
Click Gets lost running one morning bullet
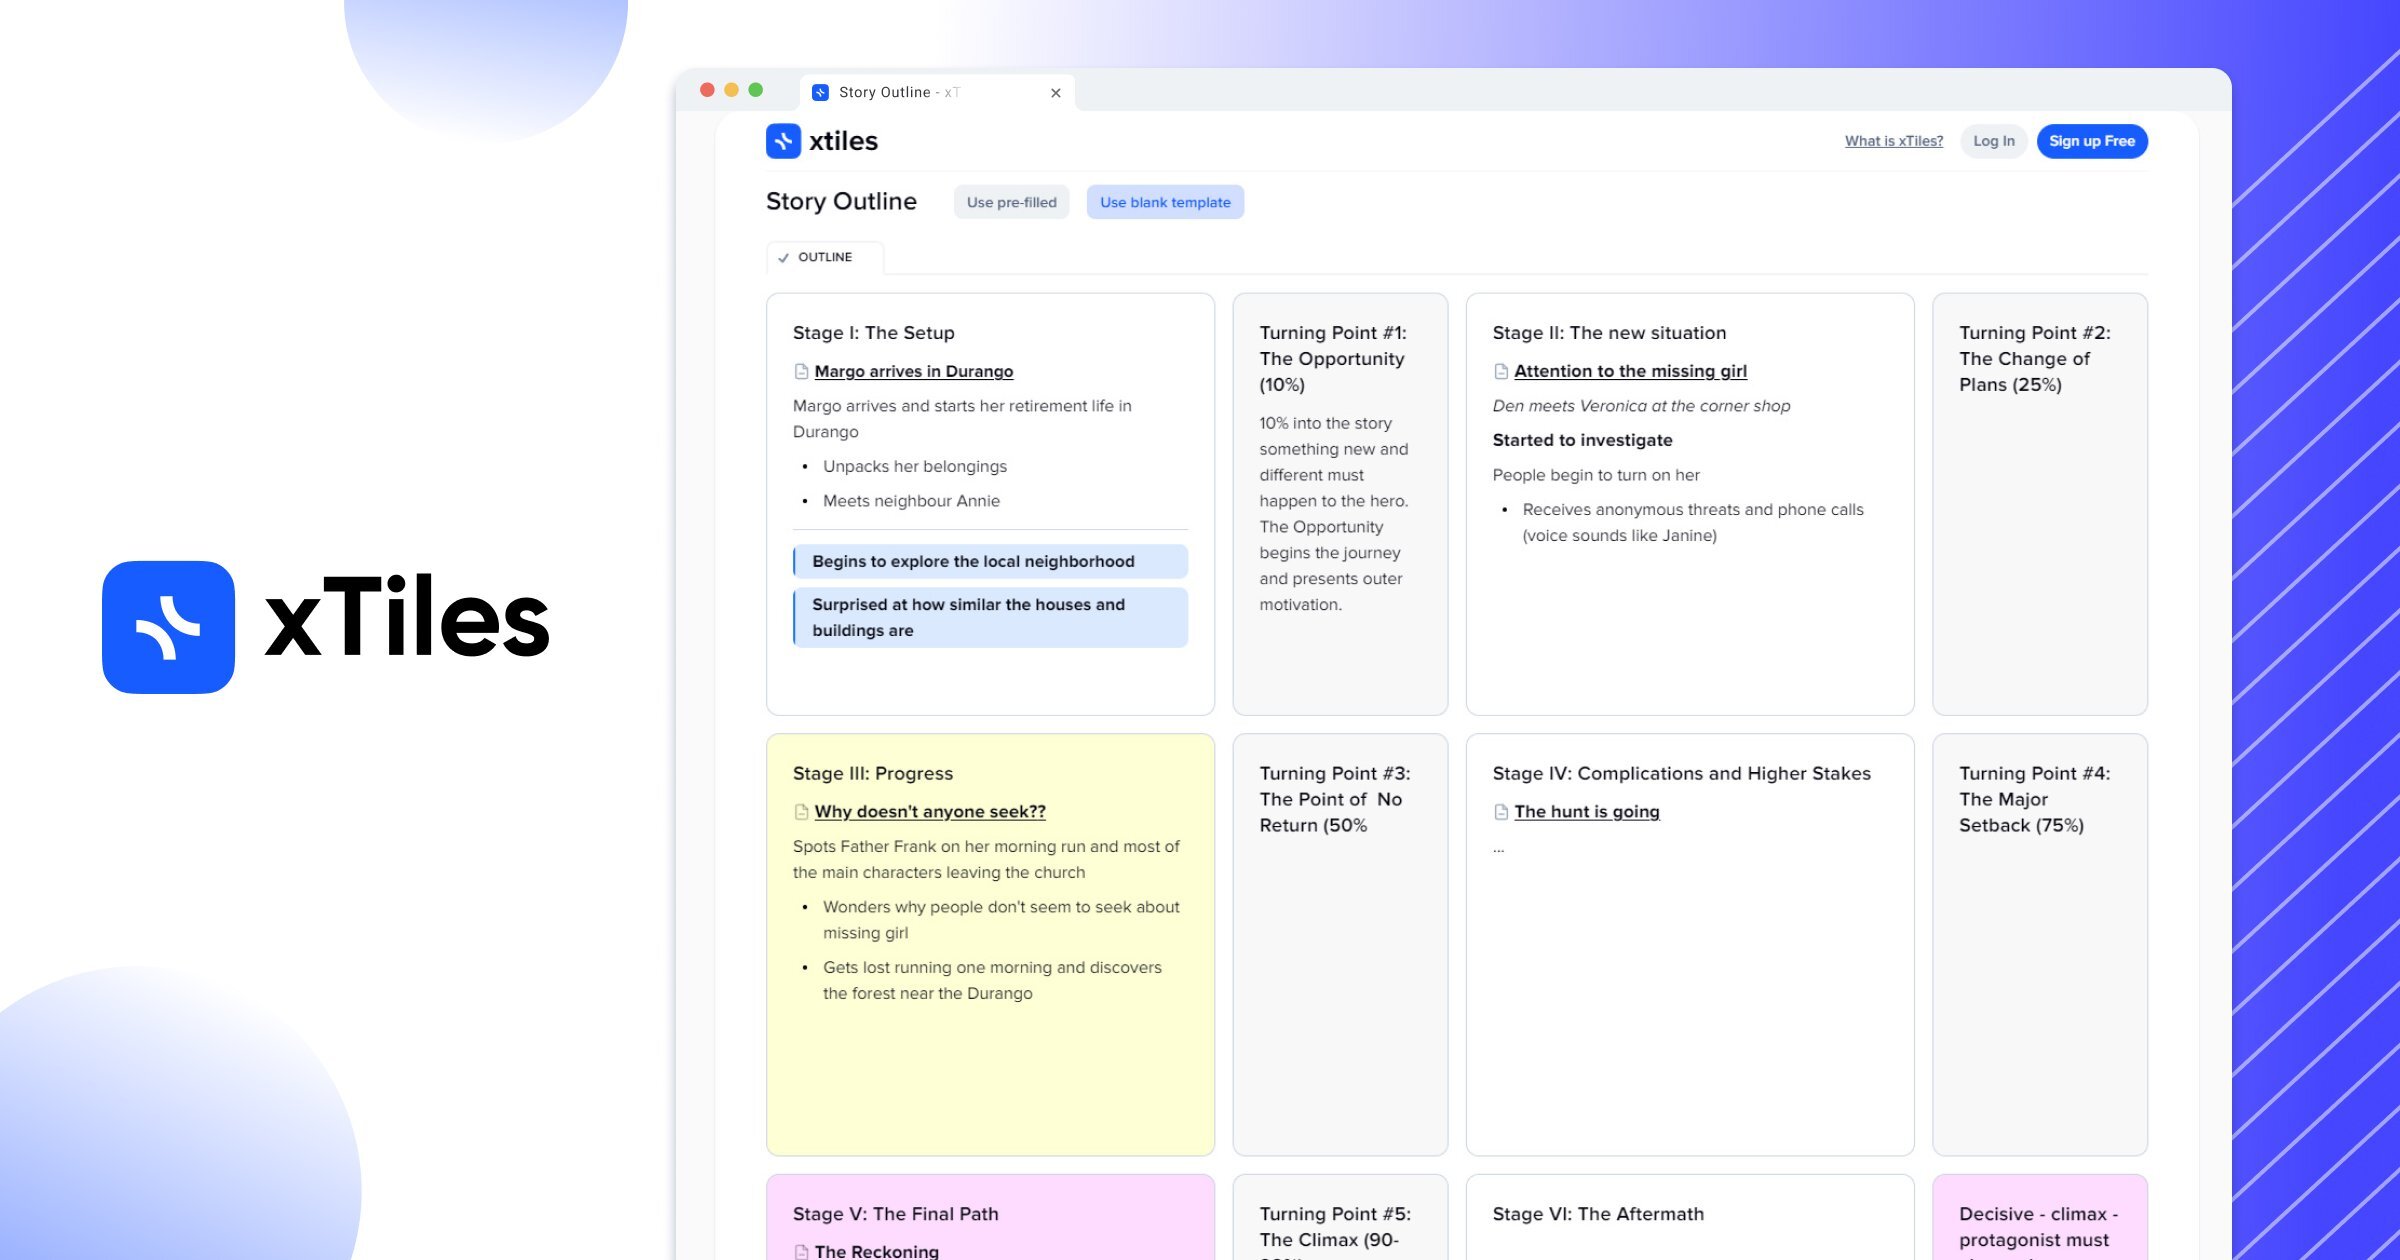(992, 981)
